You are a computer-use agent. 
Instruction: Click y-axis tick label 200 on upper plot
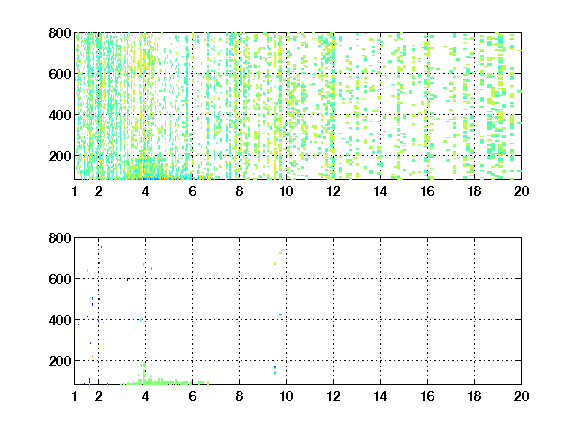click(x=60, y=156)
